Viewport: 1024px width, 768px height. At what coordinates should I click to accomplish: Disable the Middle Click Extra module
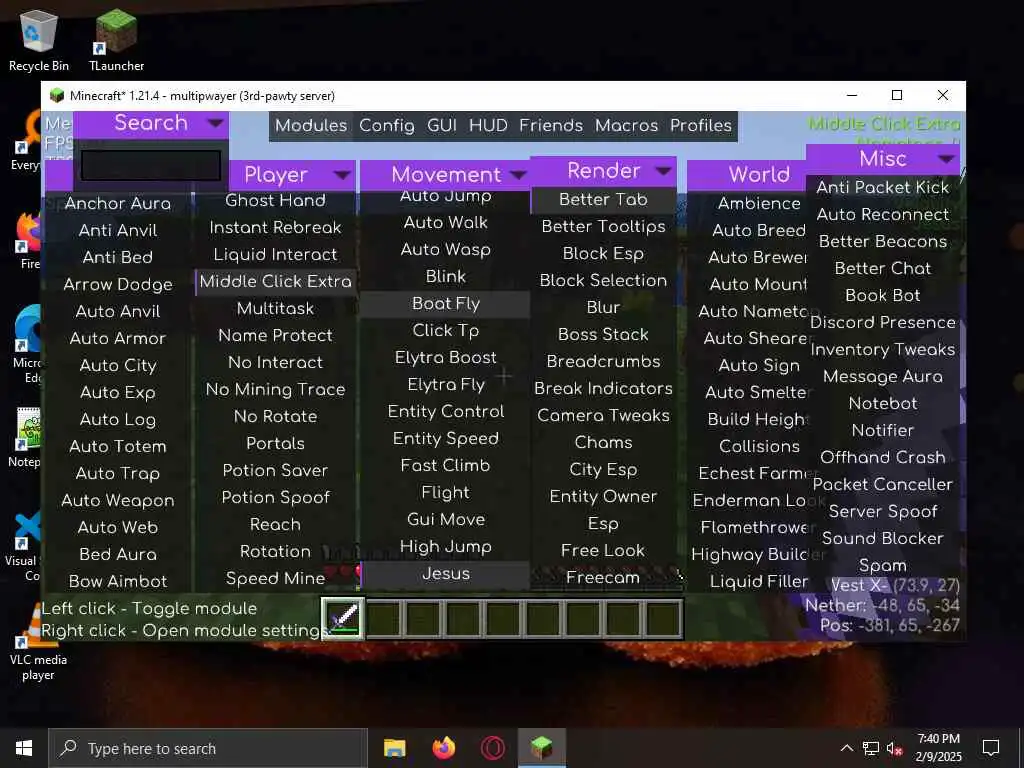pyautogui.click(x=276, y=281)
